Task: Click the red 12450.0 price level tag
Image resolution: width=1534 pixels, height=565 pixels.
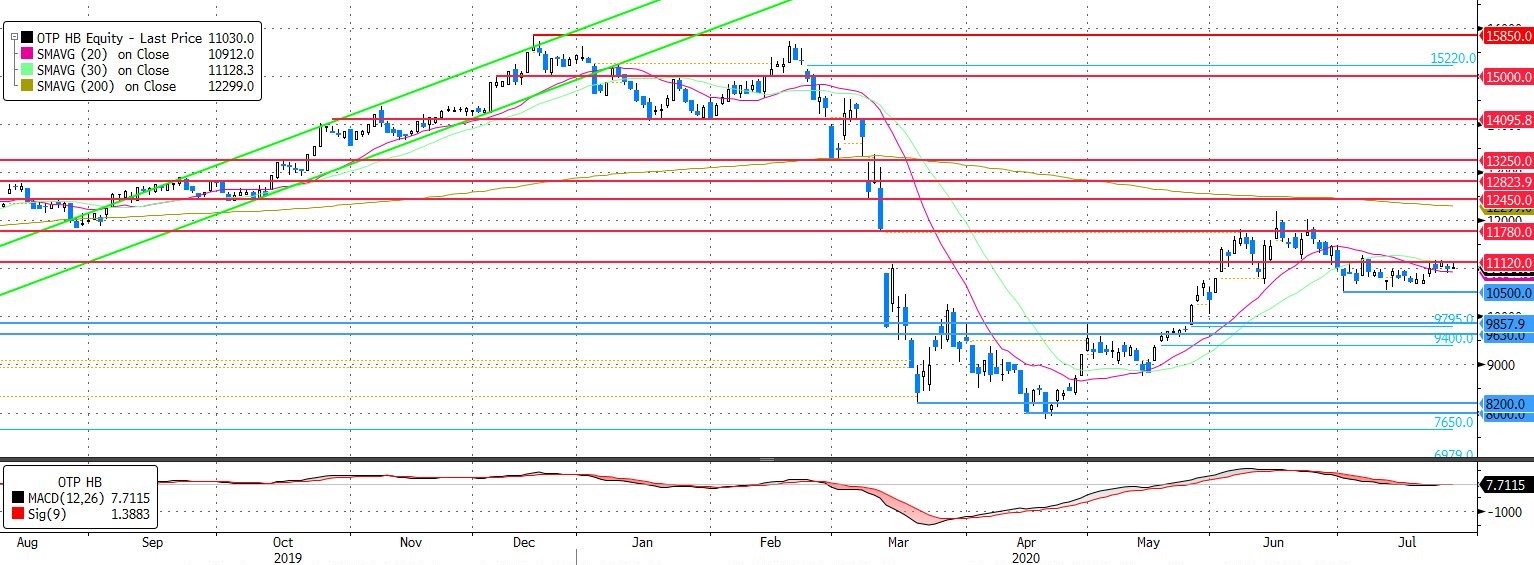Action: tap(1508, 199)
